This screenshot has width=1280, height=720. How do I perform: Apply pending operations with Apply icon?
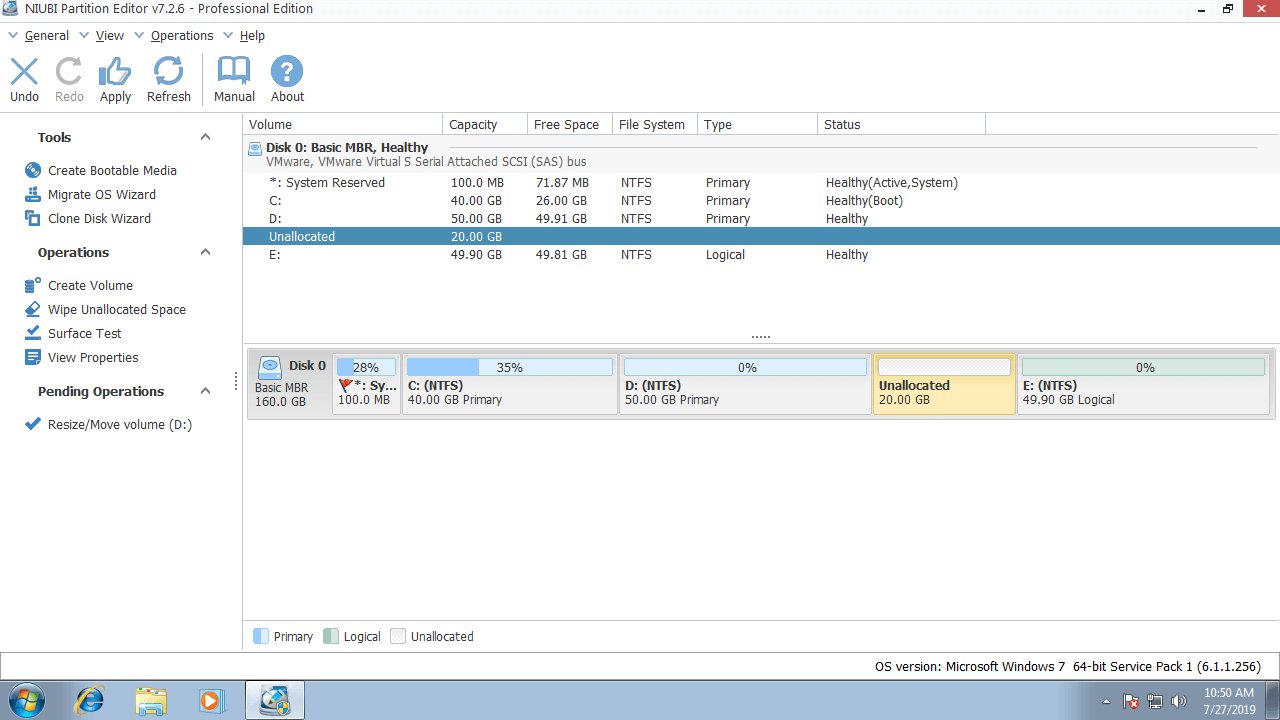point(115,73)
